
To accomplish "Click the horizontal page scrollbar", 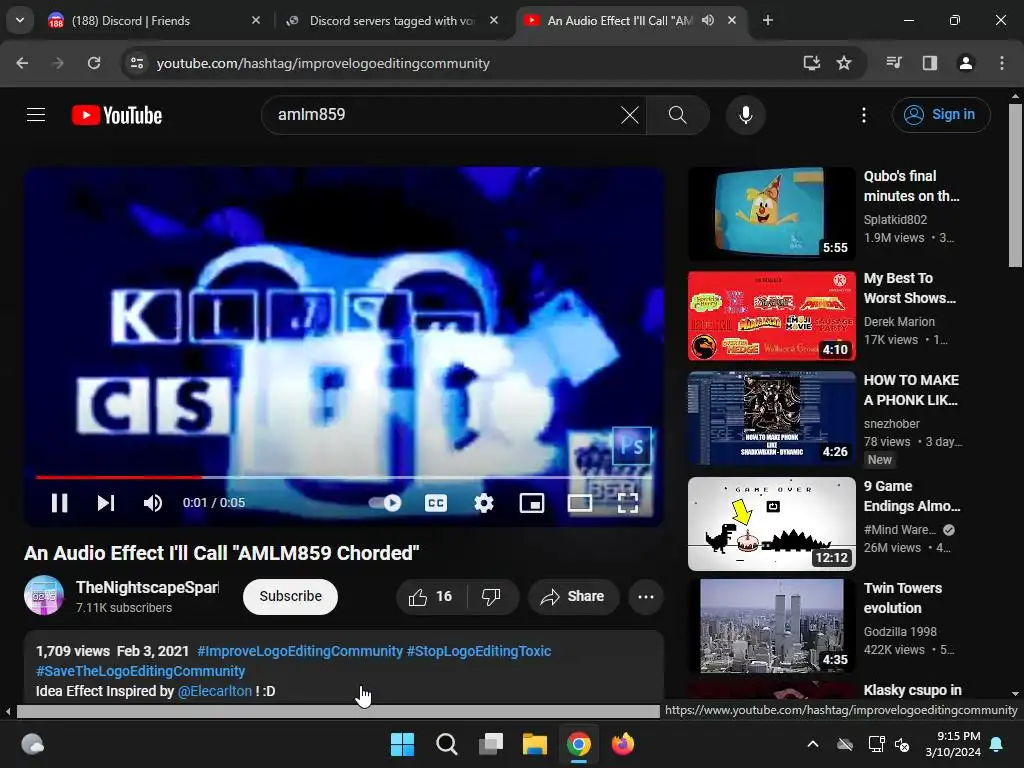I will (338, 711).
